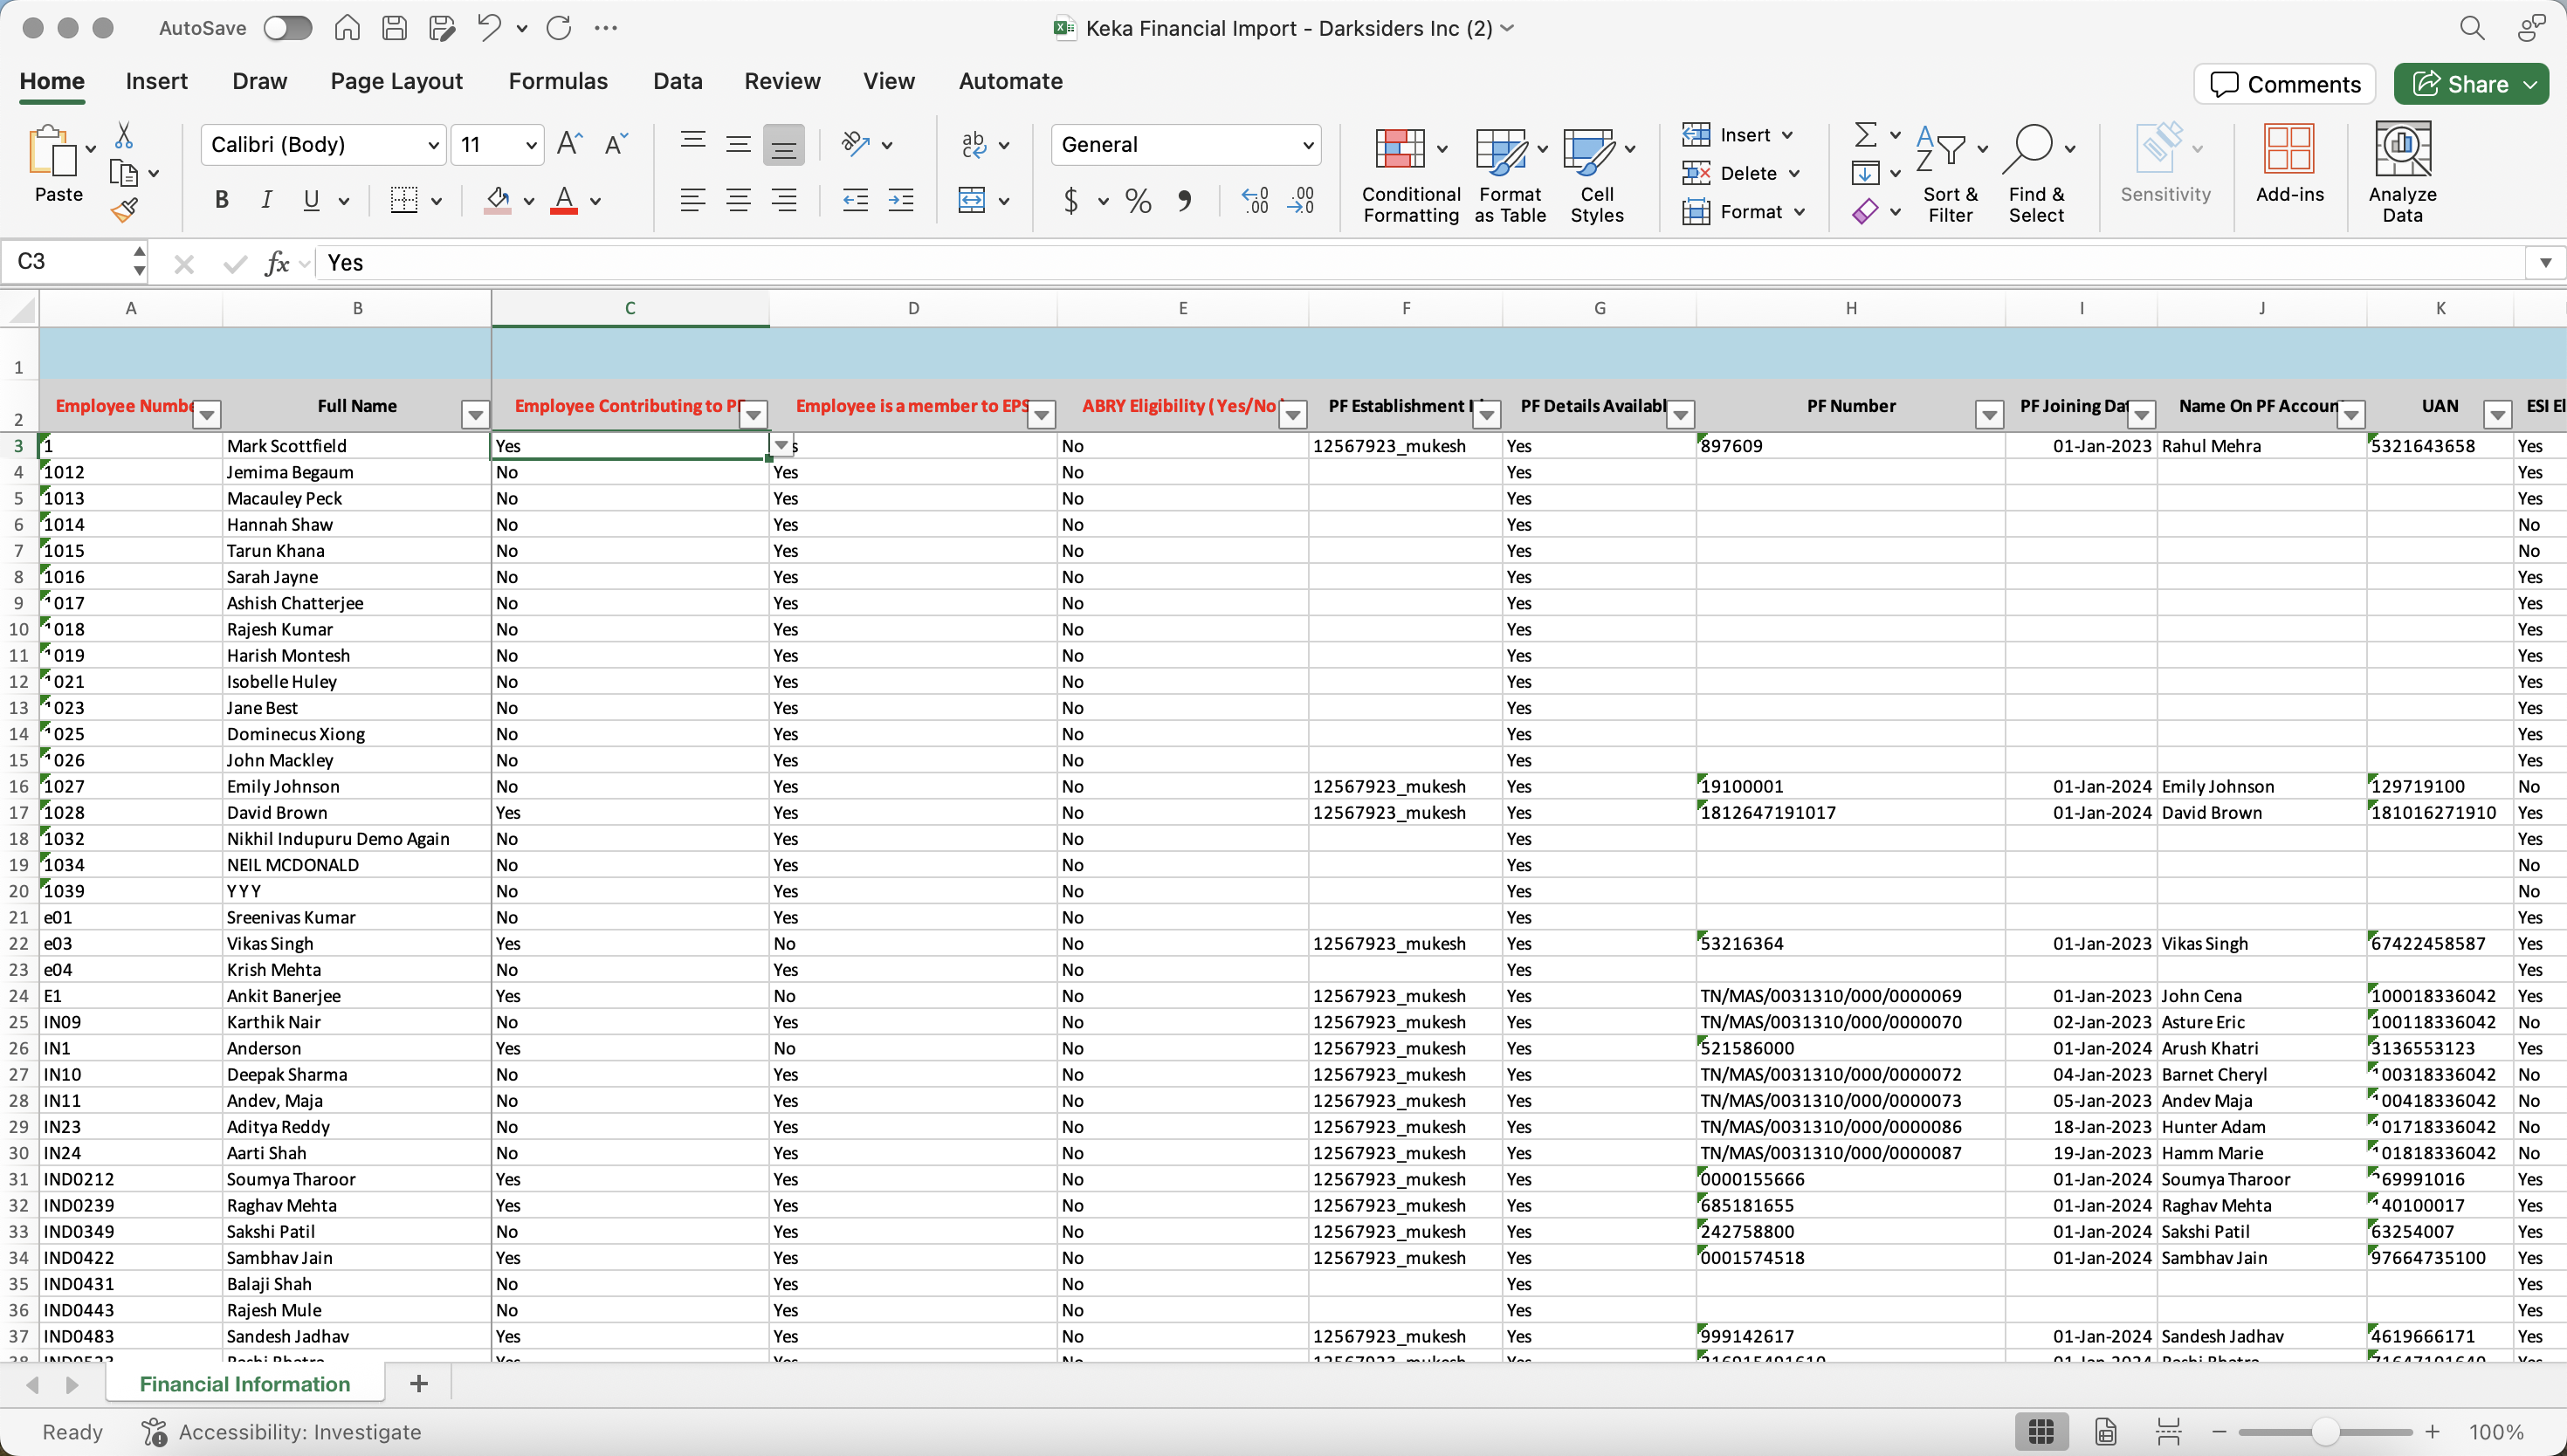Click the Increase Indent icon

pos(901,201)
